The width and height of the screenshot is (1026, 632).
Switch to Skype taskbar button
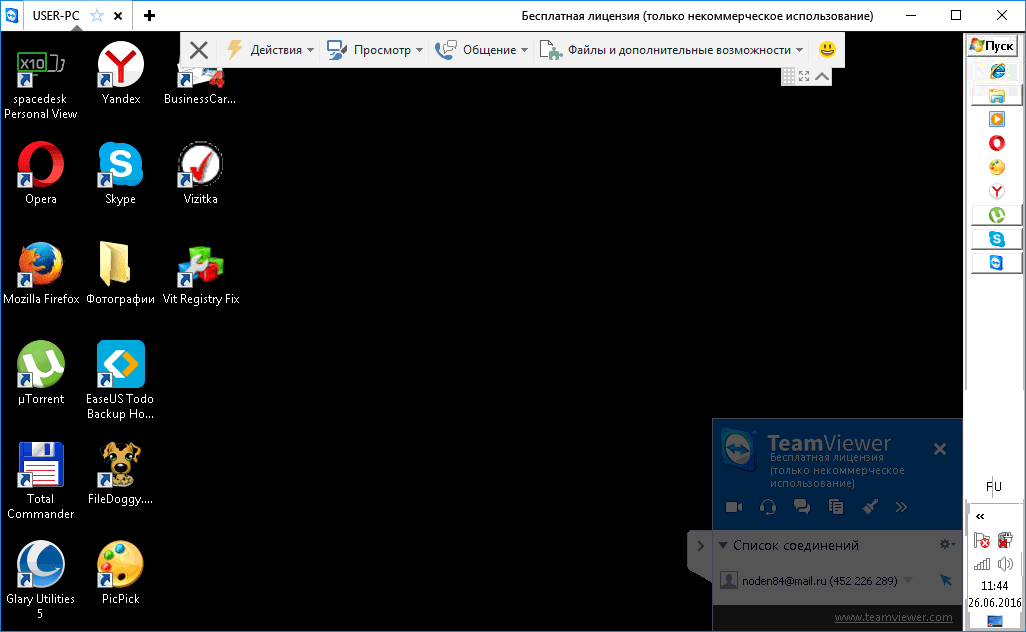[x=997, y=239]
